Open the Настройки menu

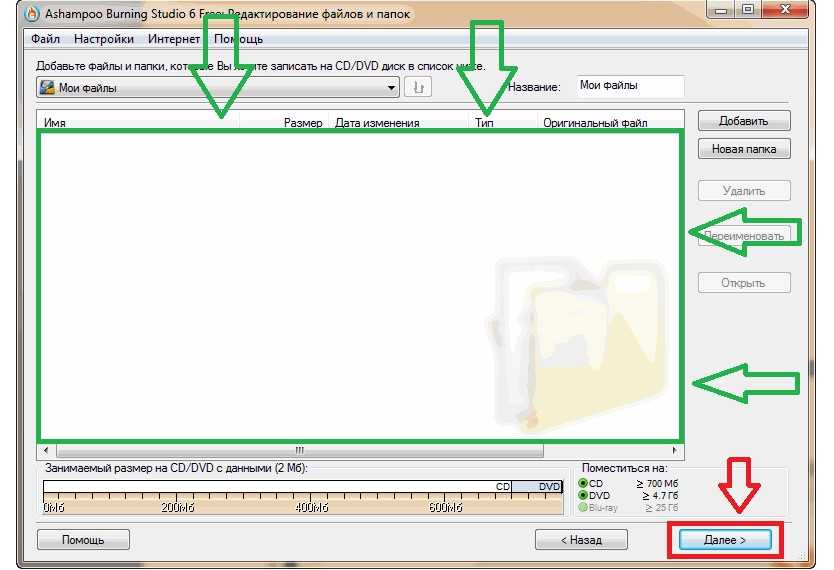pyautogui.click(x=104, y=39)
